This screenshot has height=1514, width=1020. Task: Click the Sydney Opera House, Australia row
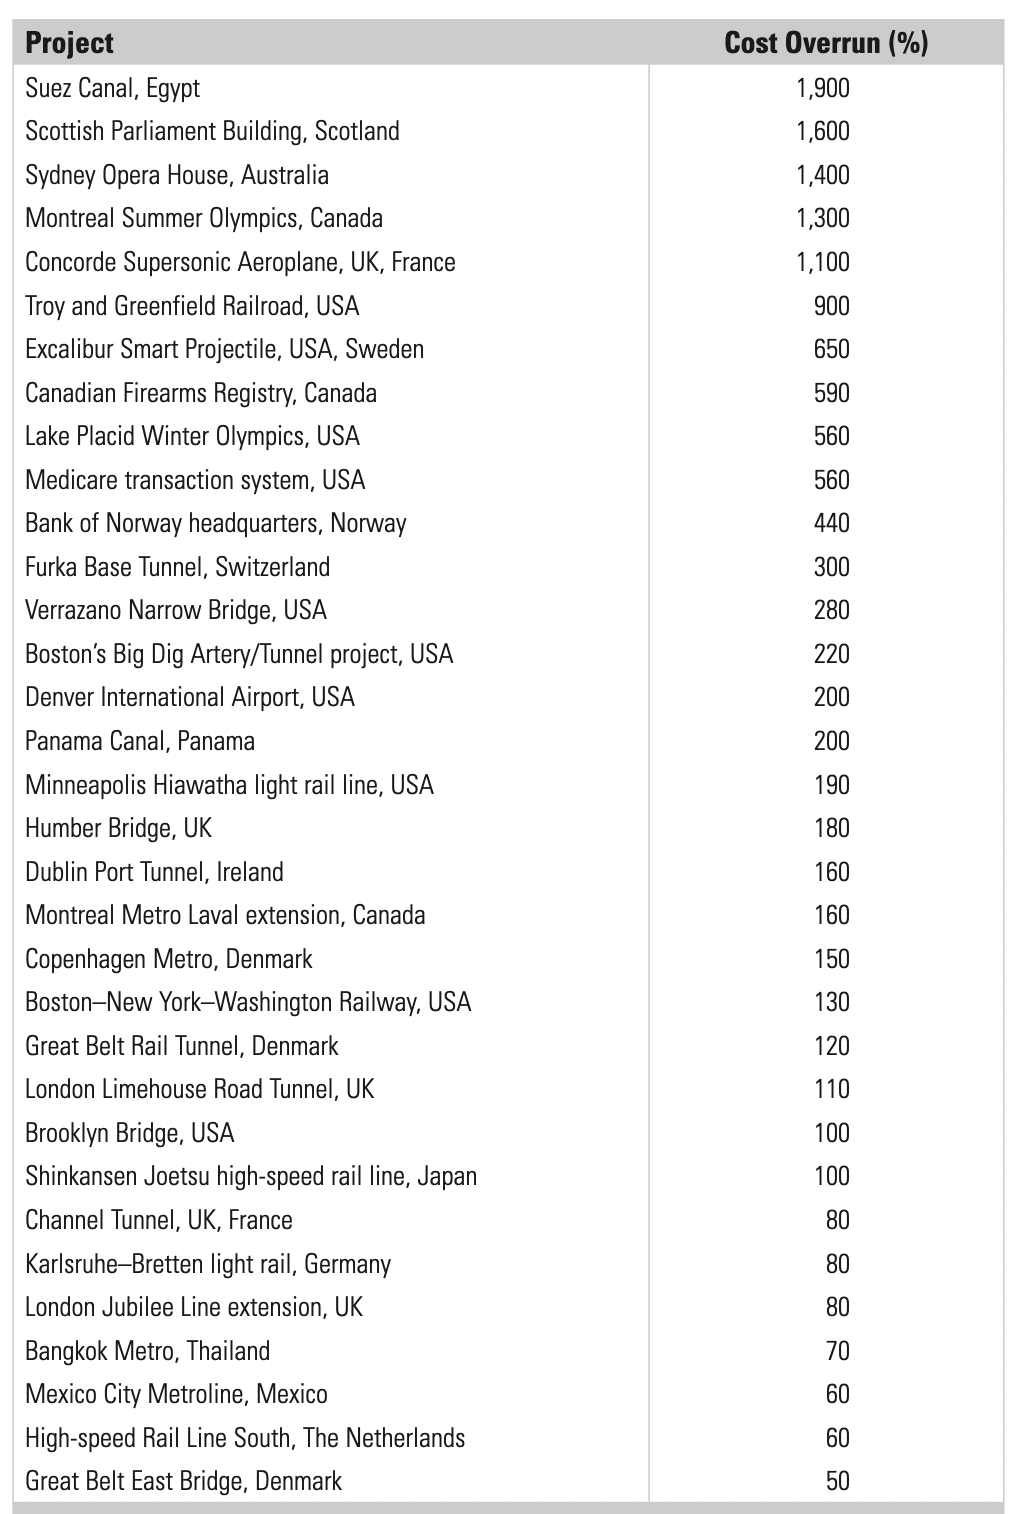coord(508,175)
